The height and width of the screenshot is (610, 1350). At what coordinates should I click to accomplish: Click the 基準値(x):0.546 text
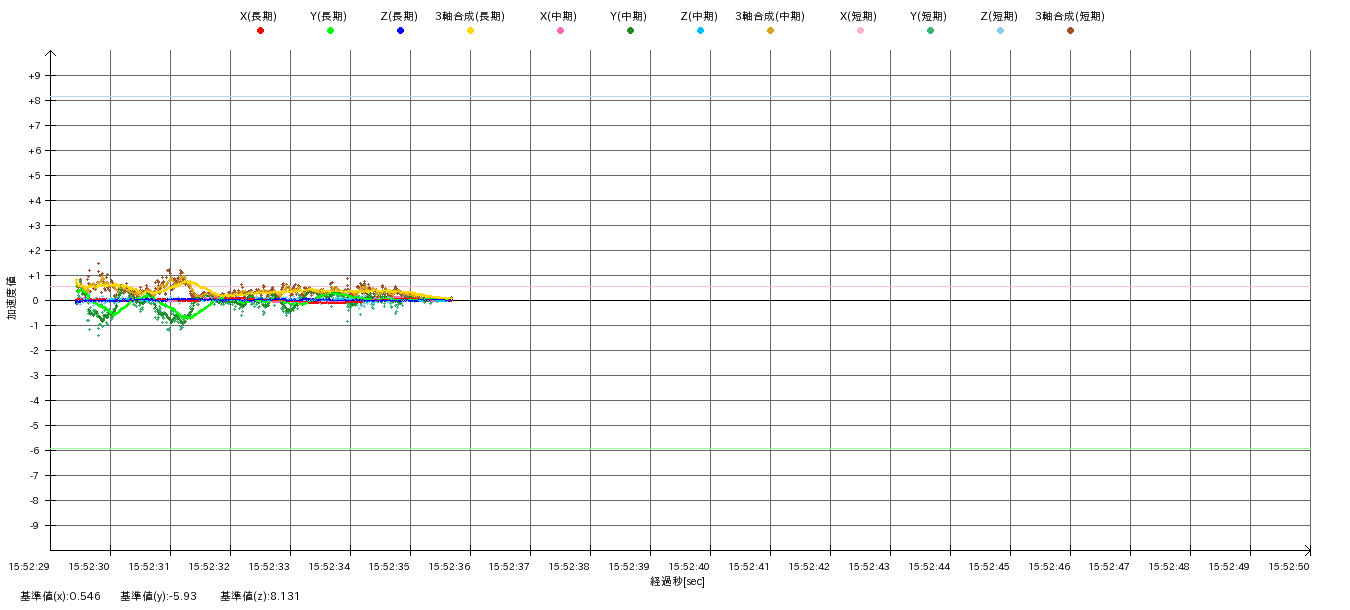coord(60,596)
